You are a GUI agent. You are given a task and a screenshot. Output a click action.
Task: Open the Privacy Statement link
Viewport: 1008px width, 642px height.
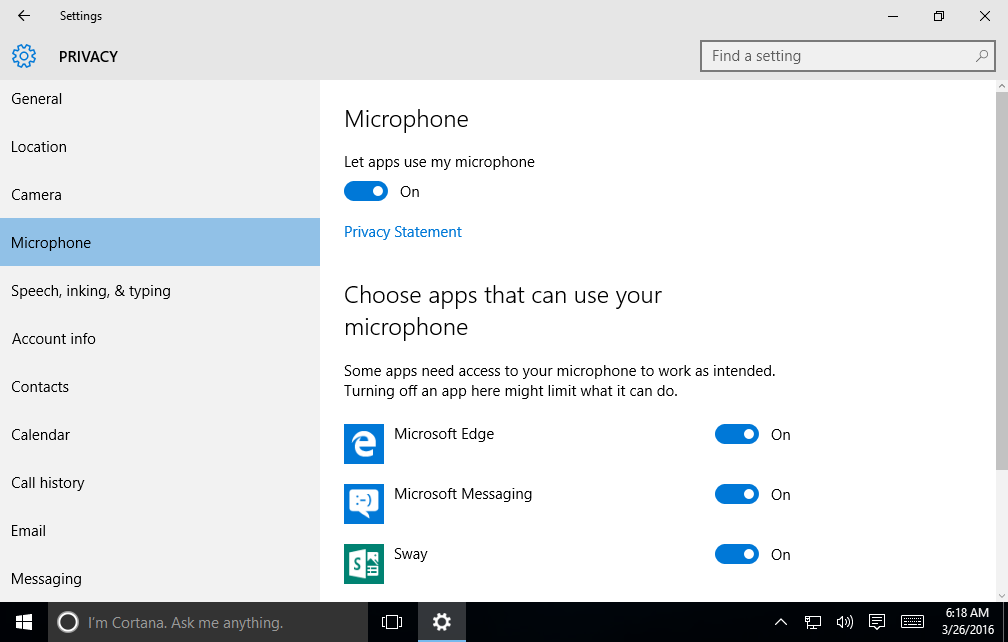[402, 232]
